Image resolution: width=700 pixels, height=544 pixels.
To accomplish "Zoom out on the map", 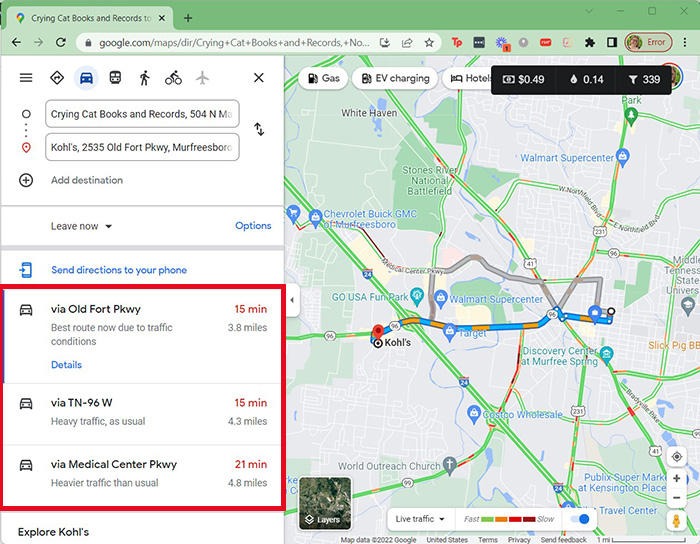I will 676,498.
